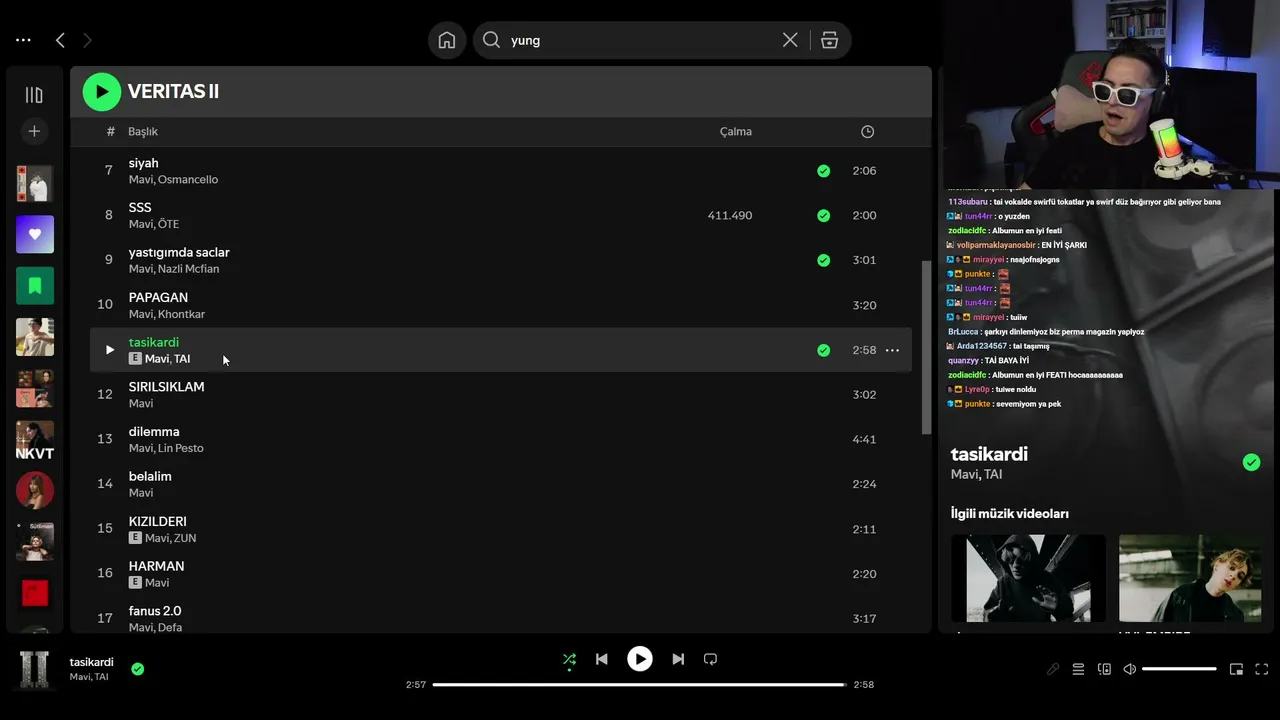The image size is (1280, 720).
Task: Sort tracks by duration clock icon
Action: 867,132
